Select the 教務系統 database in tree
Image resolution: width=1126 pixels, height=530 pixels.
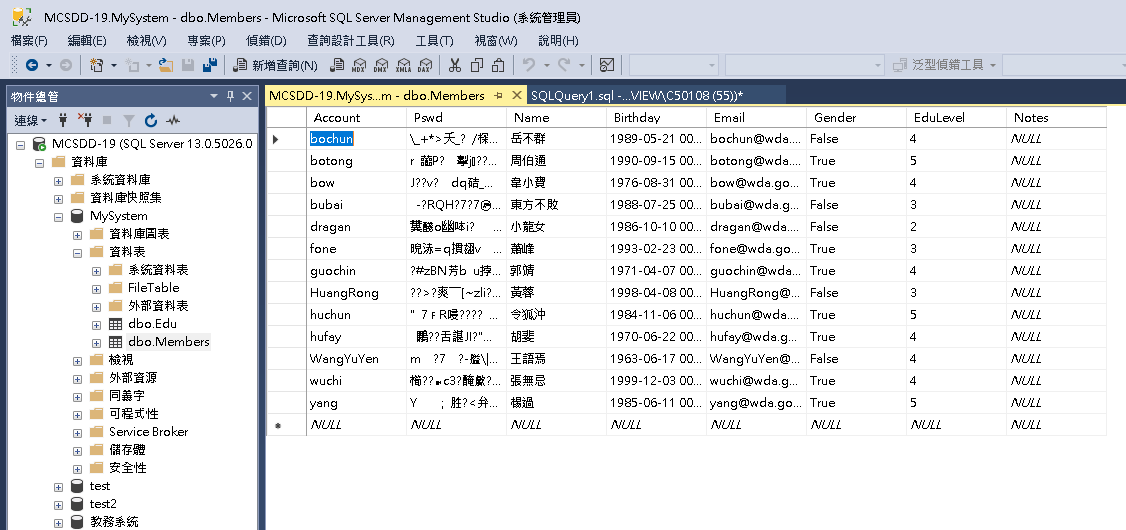(x=114, y=522)
